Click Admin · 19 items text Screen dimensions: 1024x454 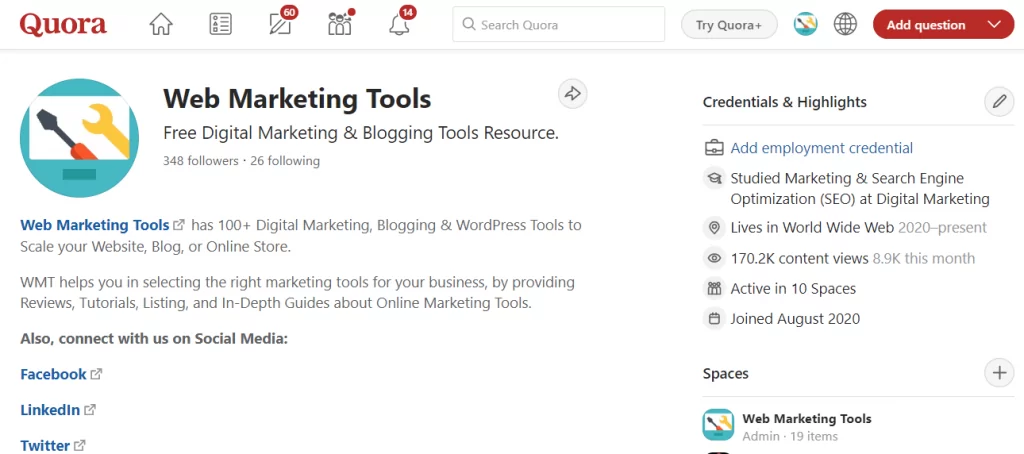[790, 436]
